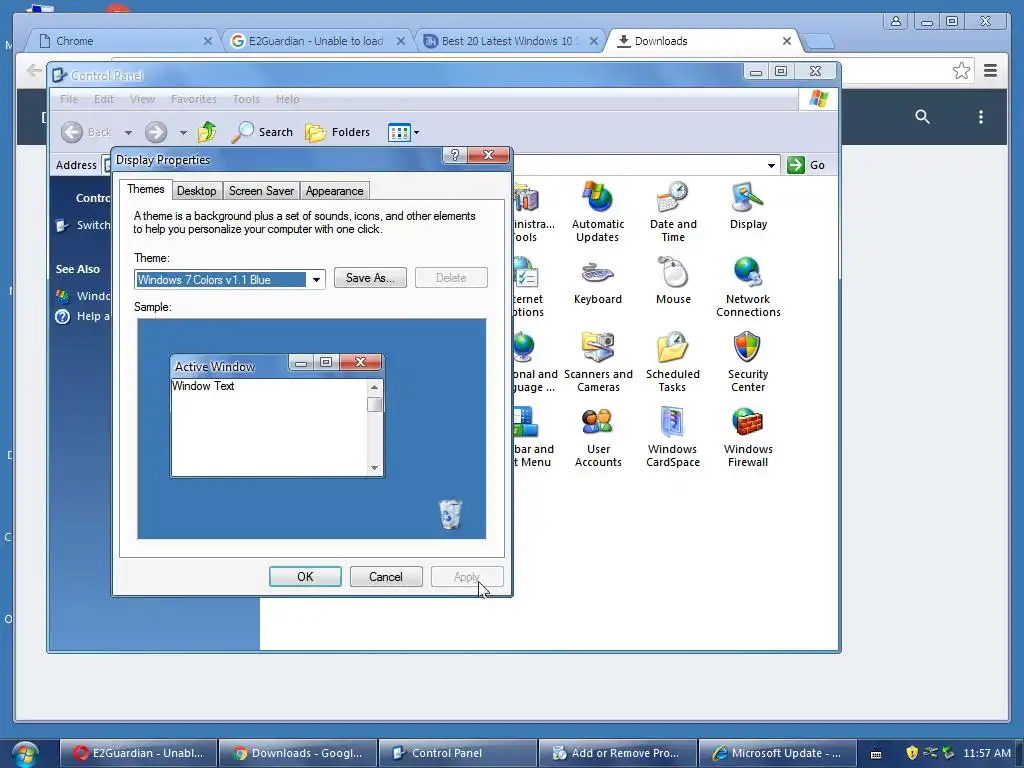The height and width of the screenshot is (768, 1024).
Task: Switch to the Appearance tab
Action: 334,191
